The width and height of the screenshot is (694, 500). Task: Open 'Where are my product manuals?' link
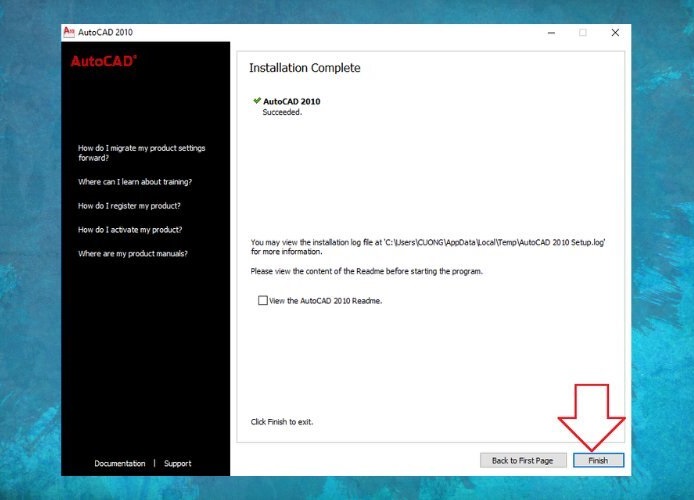coord(133,254)
